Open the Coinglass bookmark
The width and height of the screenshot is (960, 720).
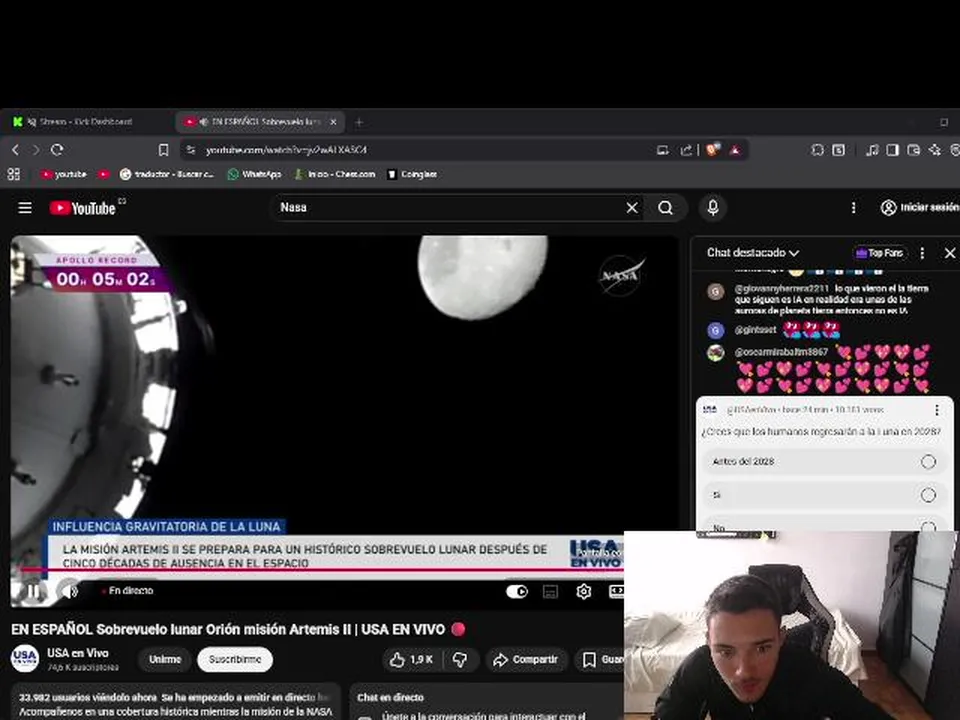(x=412, y=174)
